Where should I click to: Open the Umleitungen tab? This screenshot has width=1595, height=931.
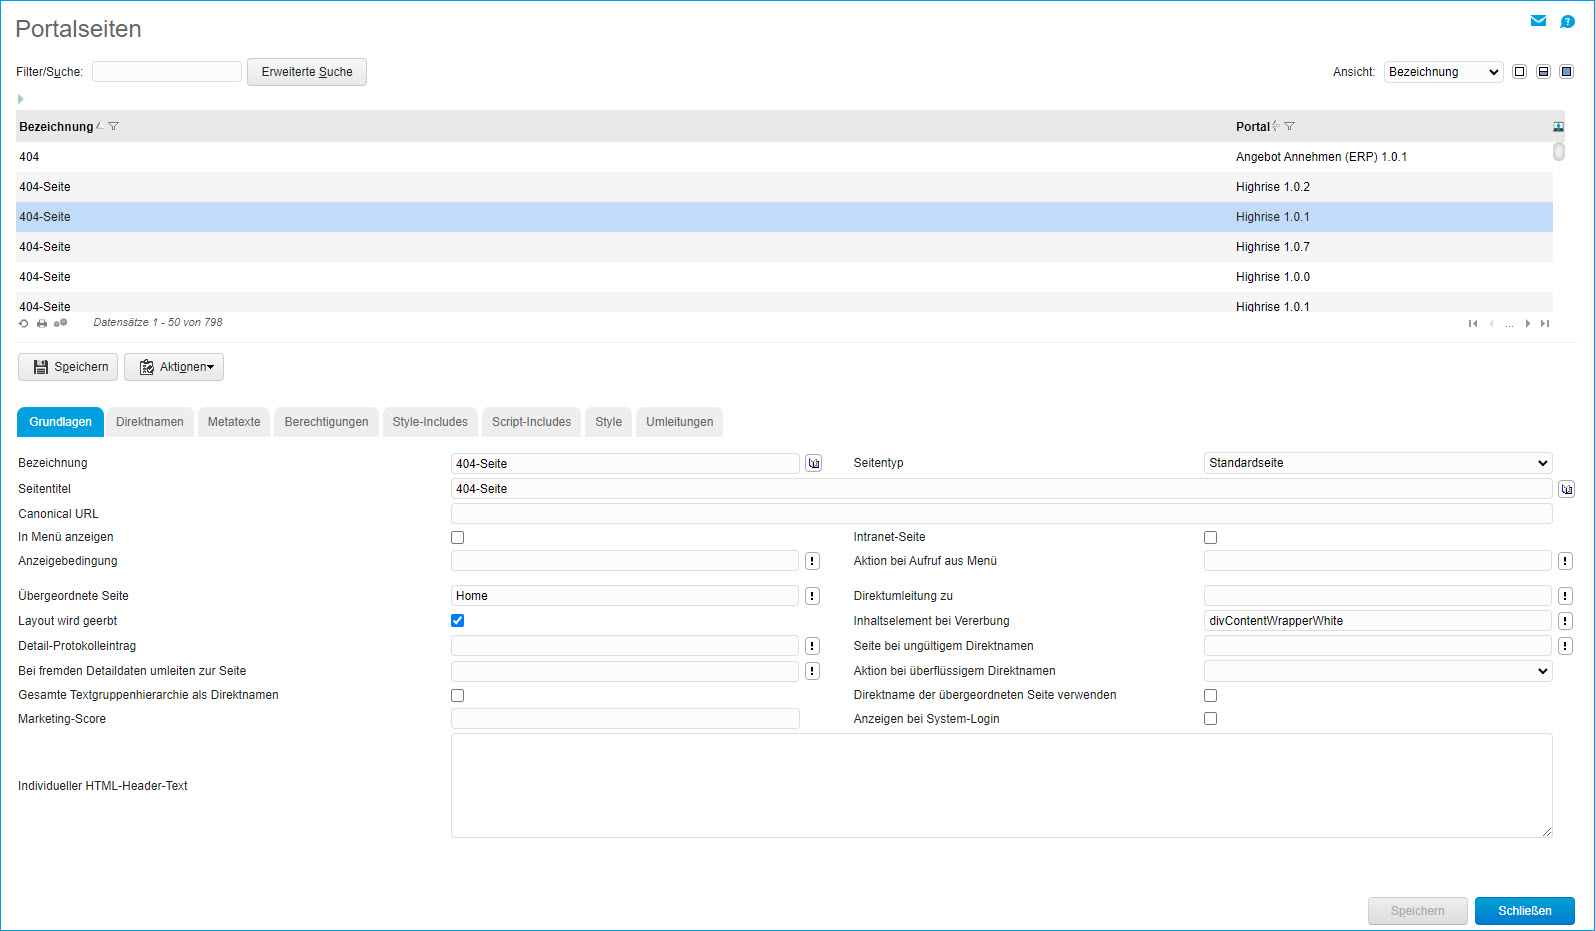(x=679, y=422)
